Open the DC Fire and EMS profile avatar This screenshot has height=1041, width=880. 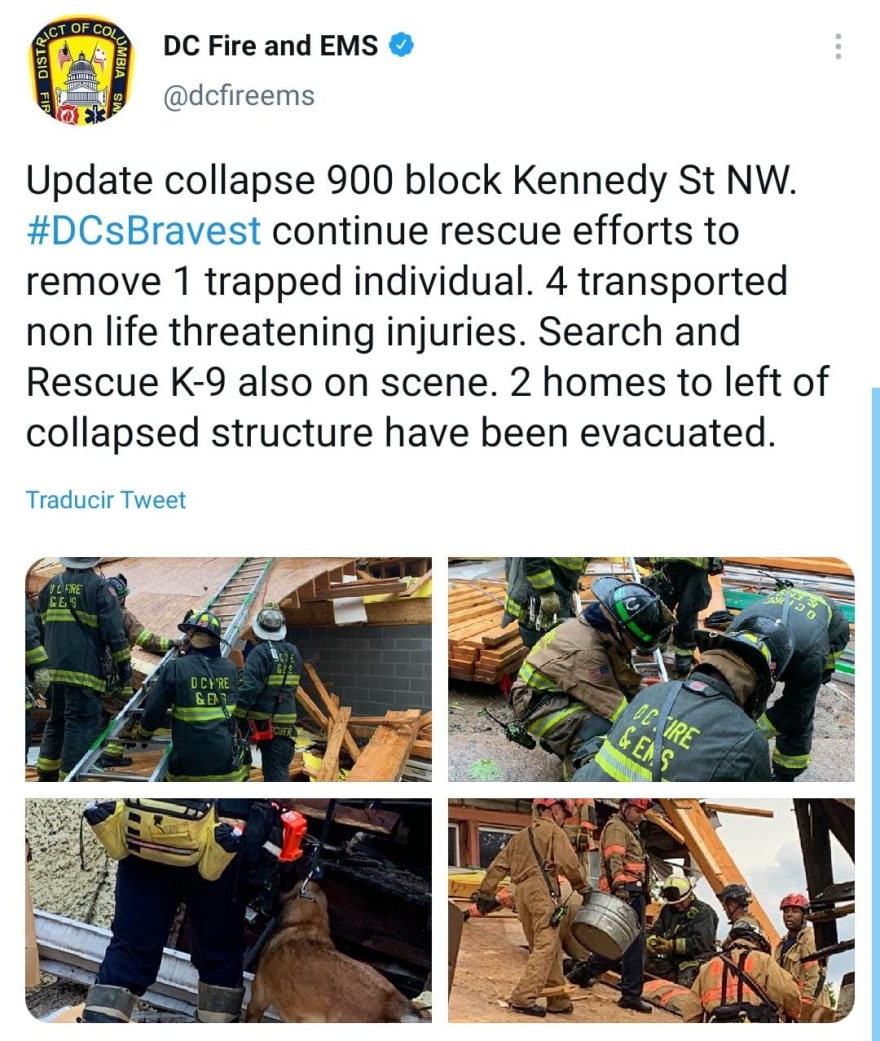coord(82,72)
